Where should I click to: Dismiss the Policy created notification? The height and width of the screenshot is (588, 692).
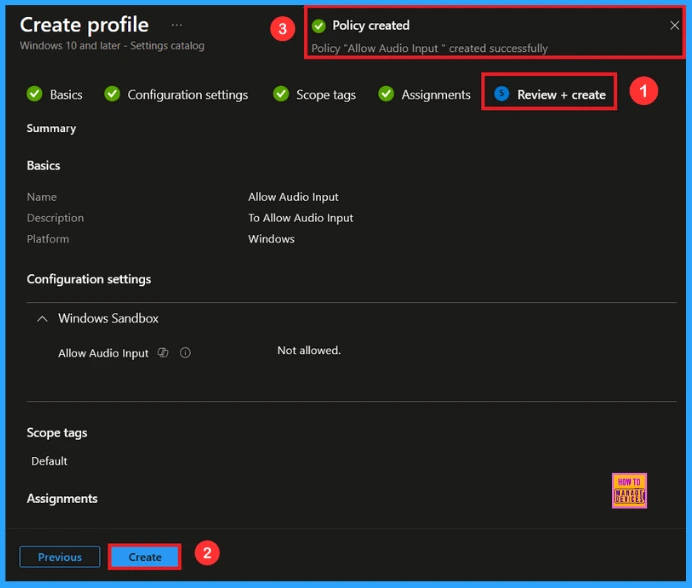click(x=674, y=26)
